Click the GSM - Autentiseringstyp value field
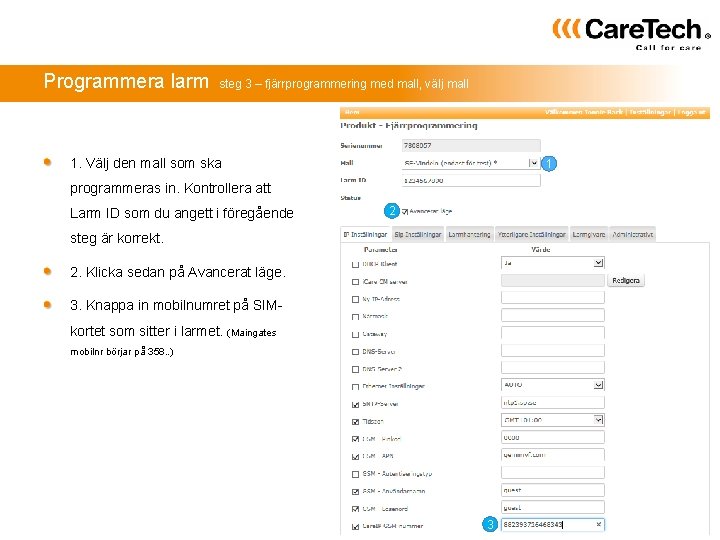The image size is (720, 540). pyautogui.click(x=552, y=472)
